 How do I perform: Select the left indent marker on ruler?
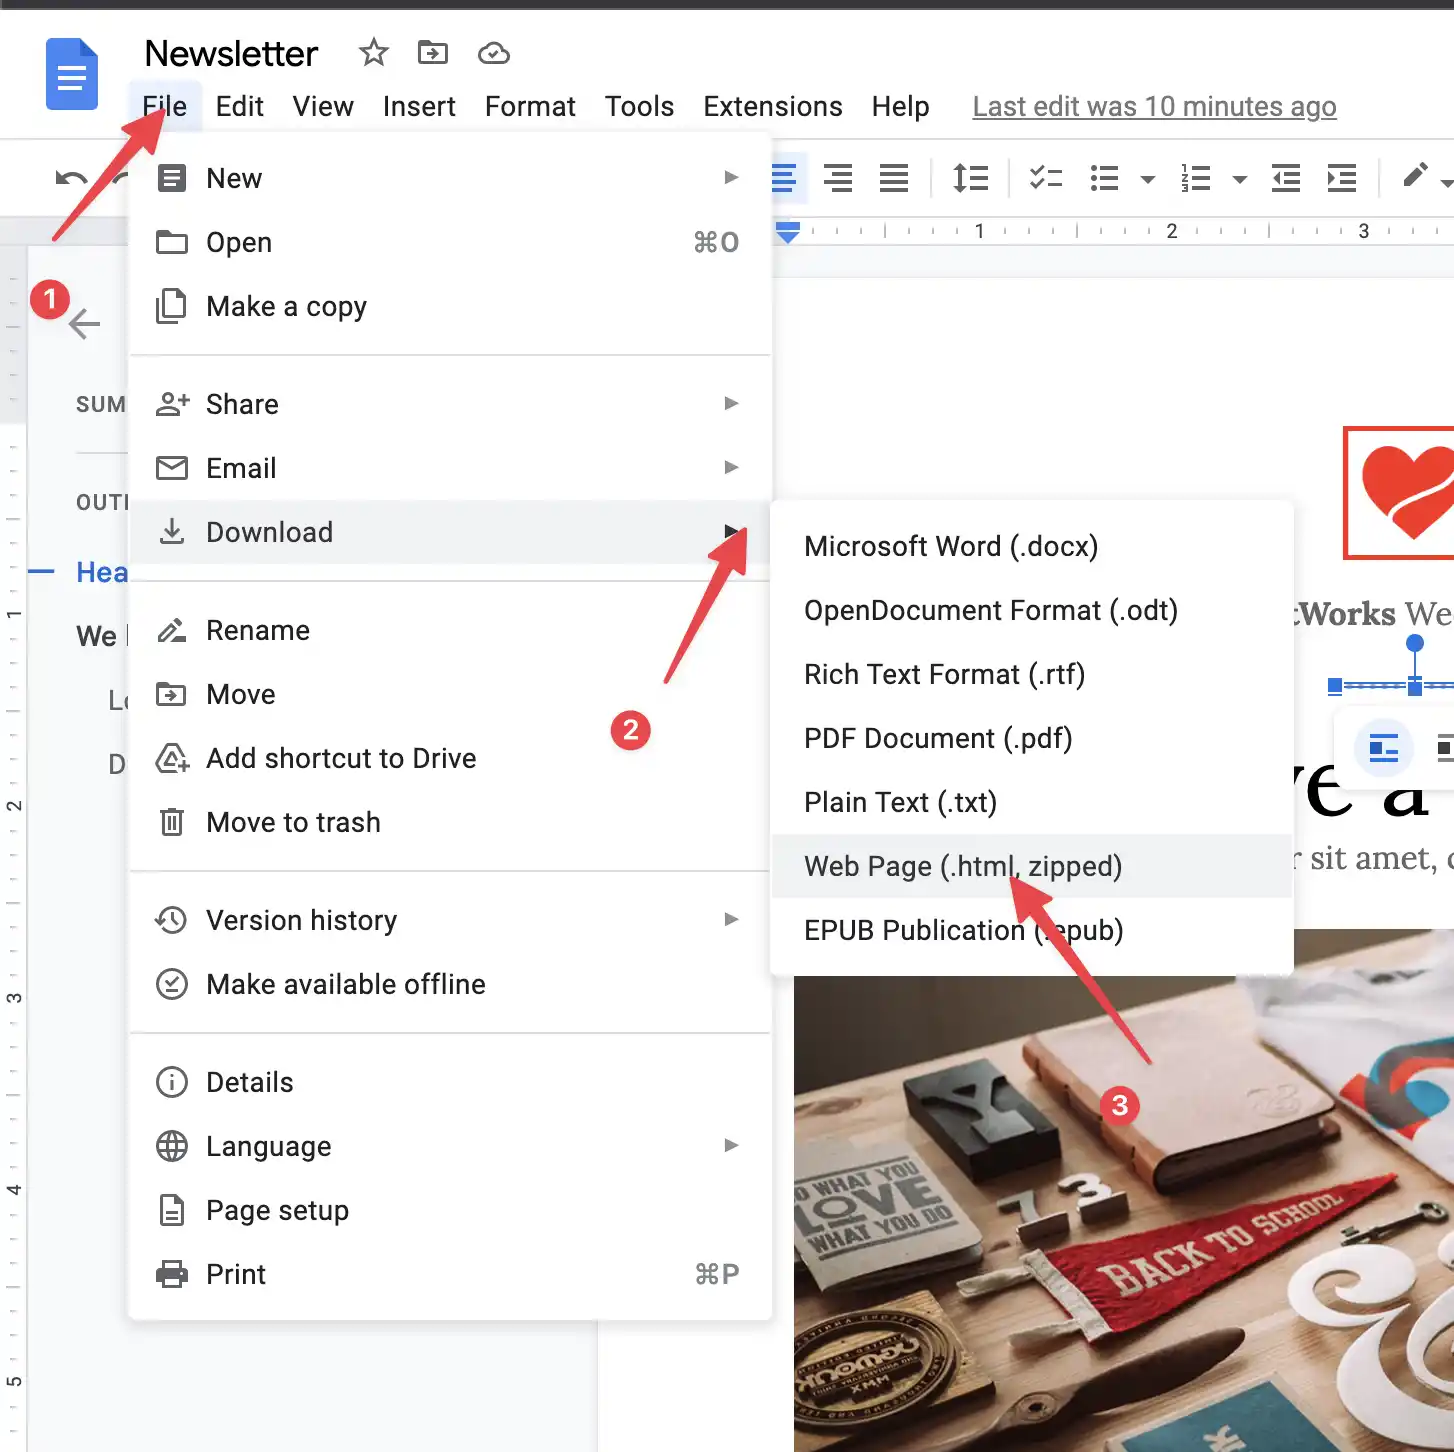tap(788, 234)
